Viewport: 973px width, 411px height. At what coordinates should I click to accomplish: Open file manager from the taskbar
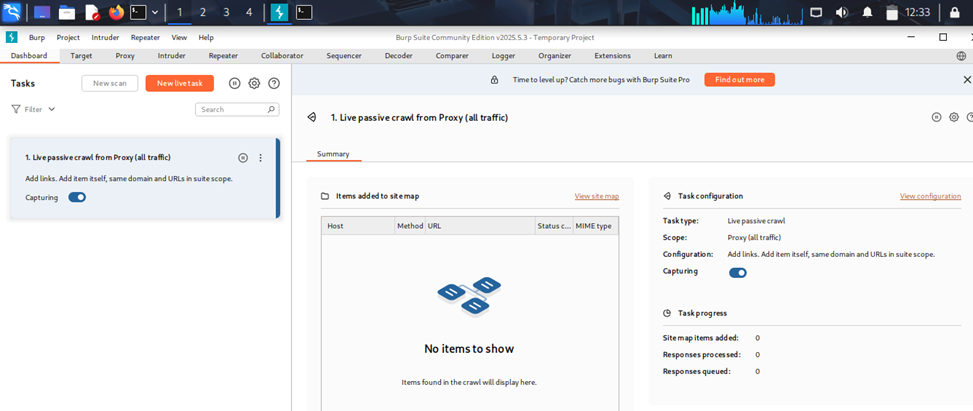pos(67,12)
